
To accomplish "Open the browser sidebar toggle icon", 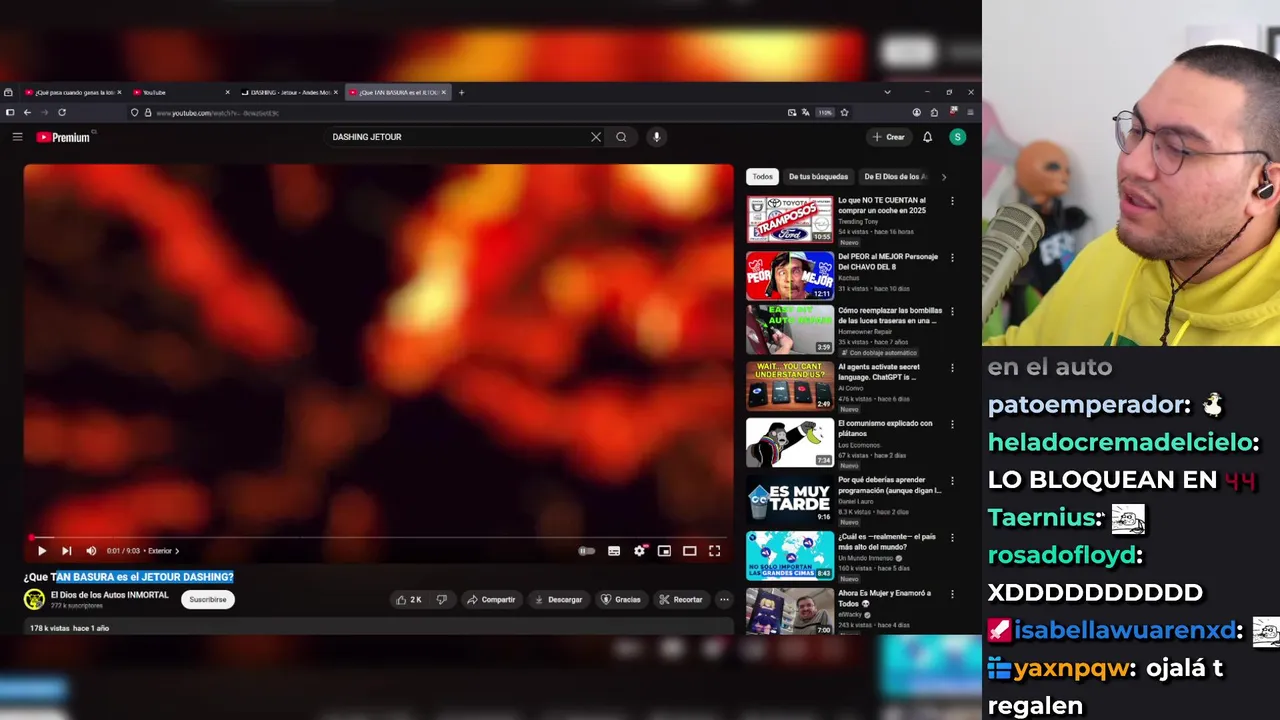I will [x=9, y=113].
